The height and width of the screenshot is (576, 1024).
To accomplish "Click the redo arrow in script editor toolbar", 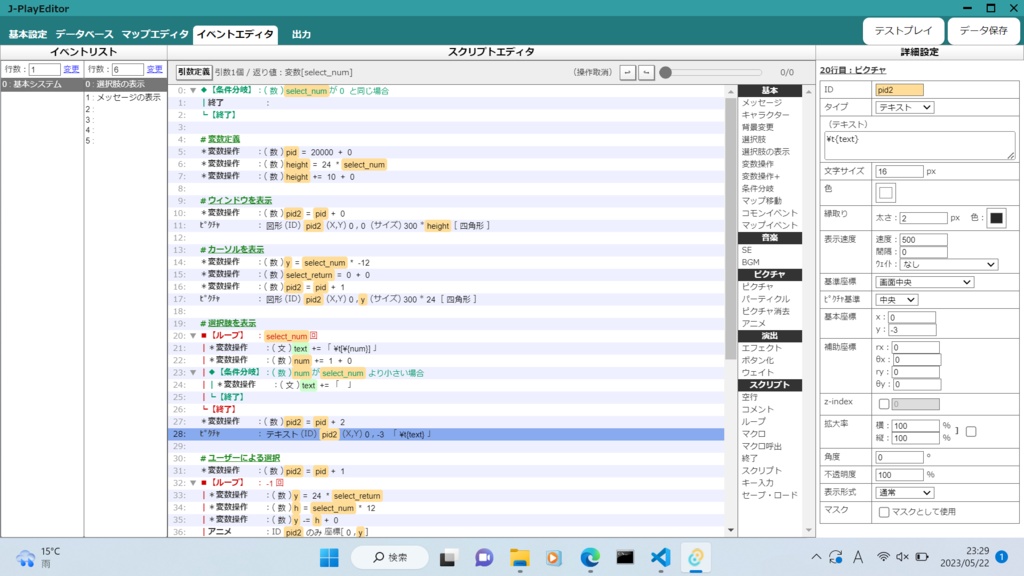I will (x=646, y=72).
